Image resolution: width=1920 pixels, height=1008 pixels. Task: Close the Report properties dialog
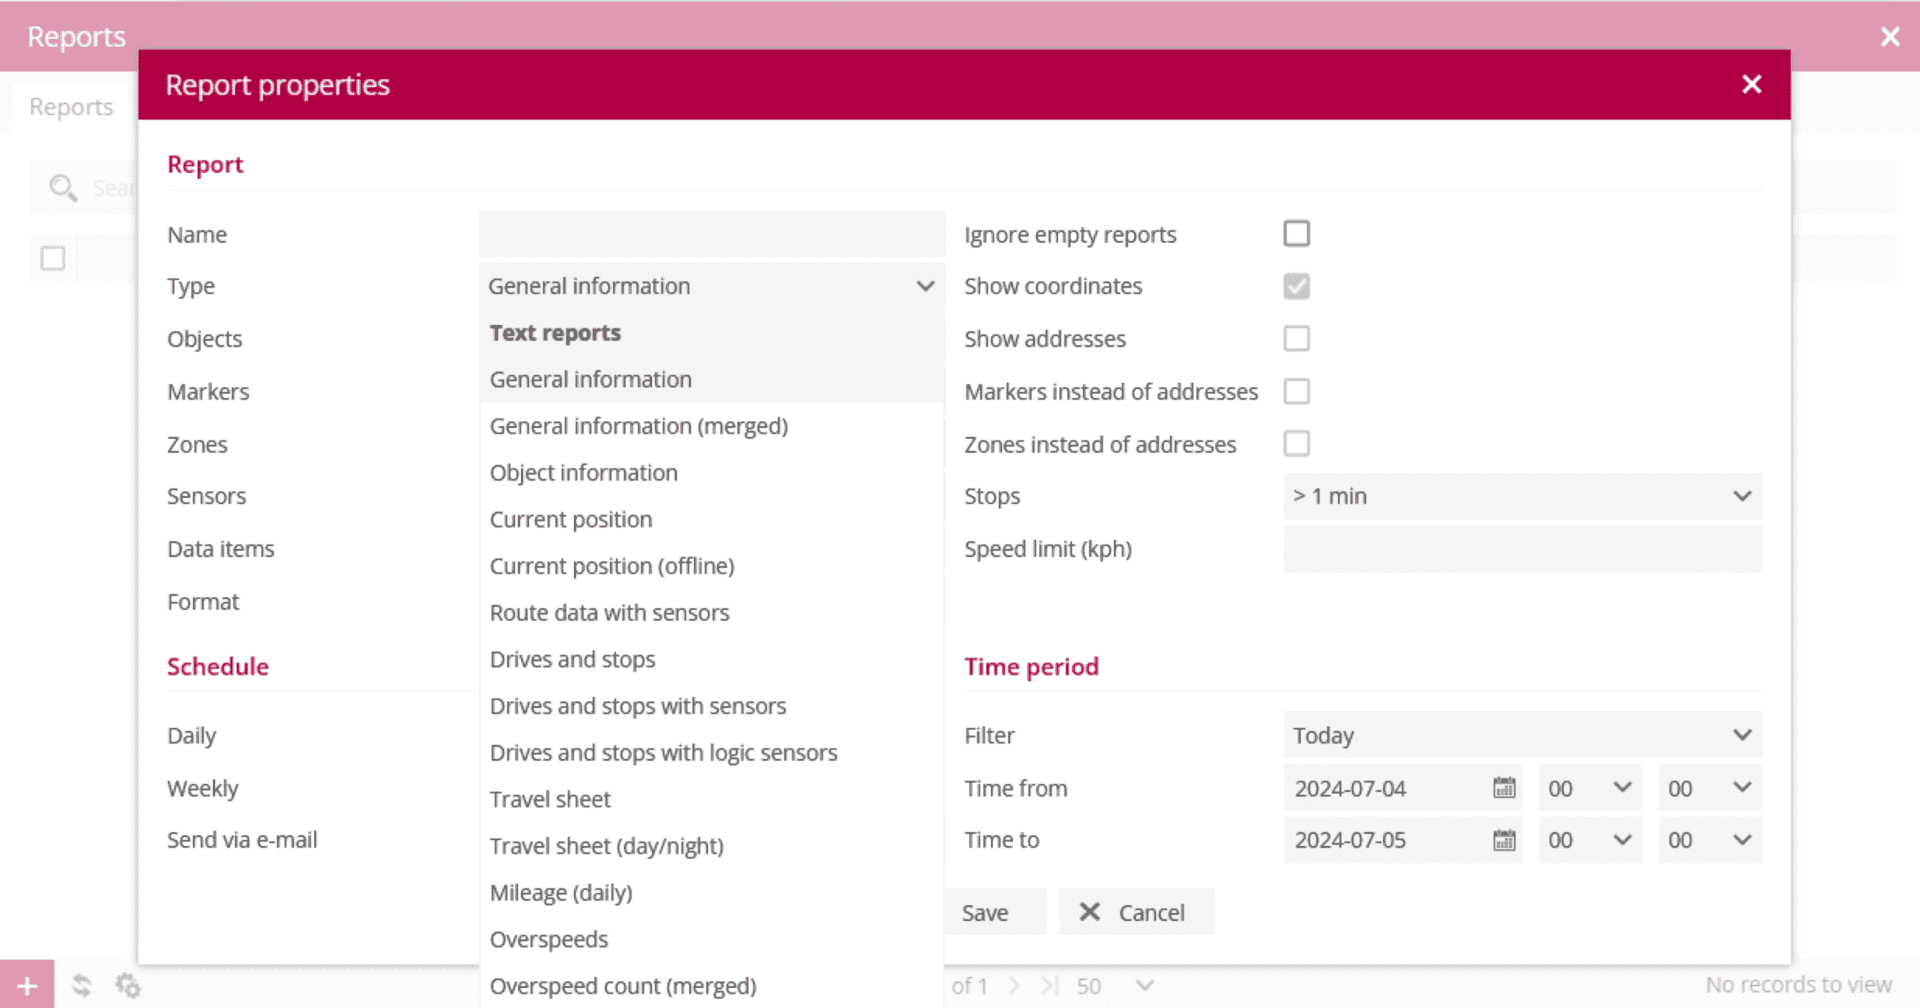click(1751, 85)
